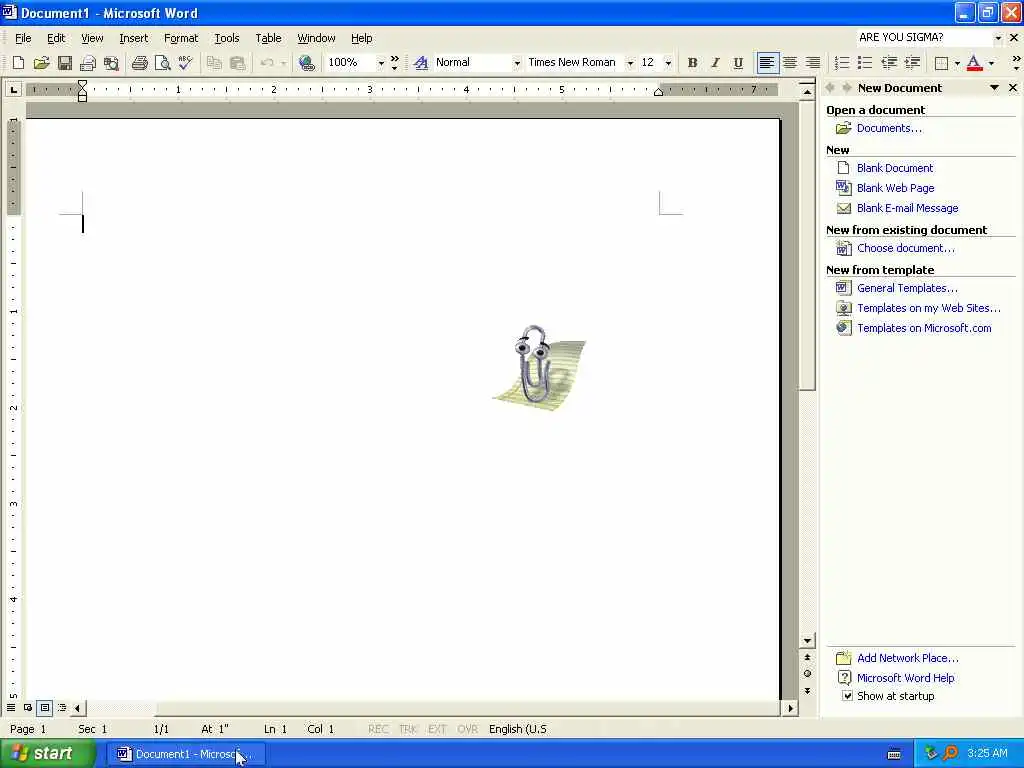Switch to Normal view icon

[x=11, y=707]
